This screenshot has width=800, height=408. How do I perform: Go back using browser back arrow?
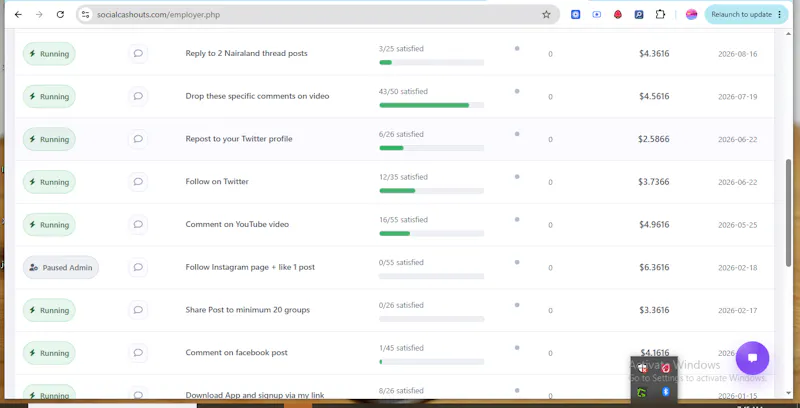18,15
